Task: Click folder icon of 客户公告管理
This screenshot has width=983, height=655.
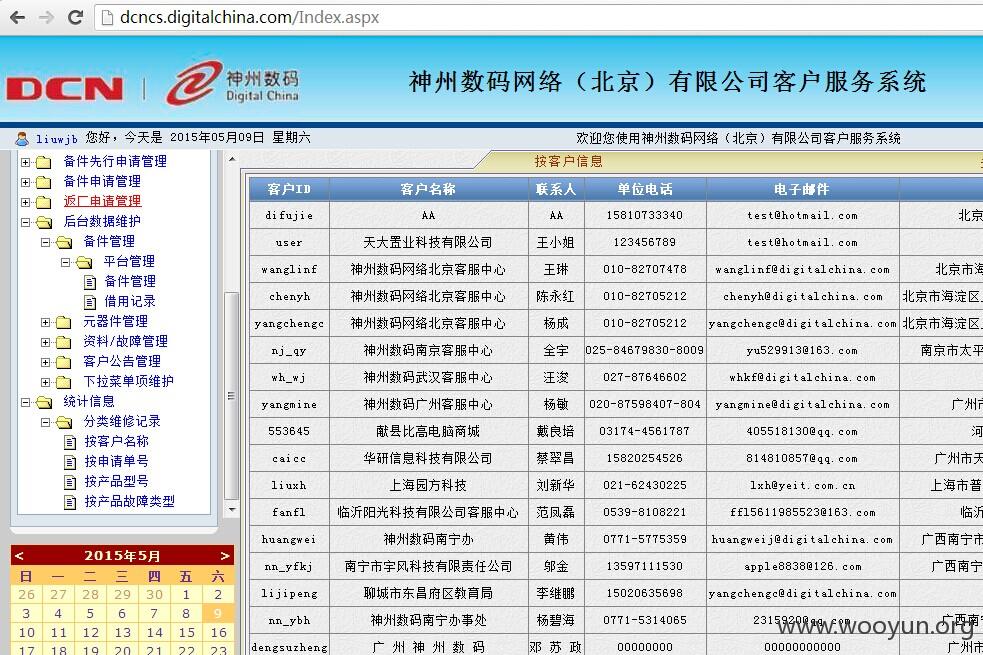Action: (x=63, y=362)
